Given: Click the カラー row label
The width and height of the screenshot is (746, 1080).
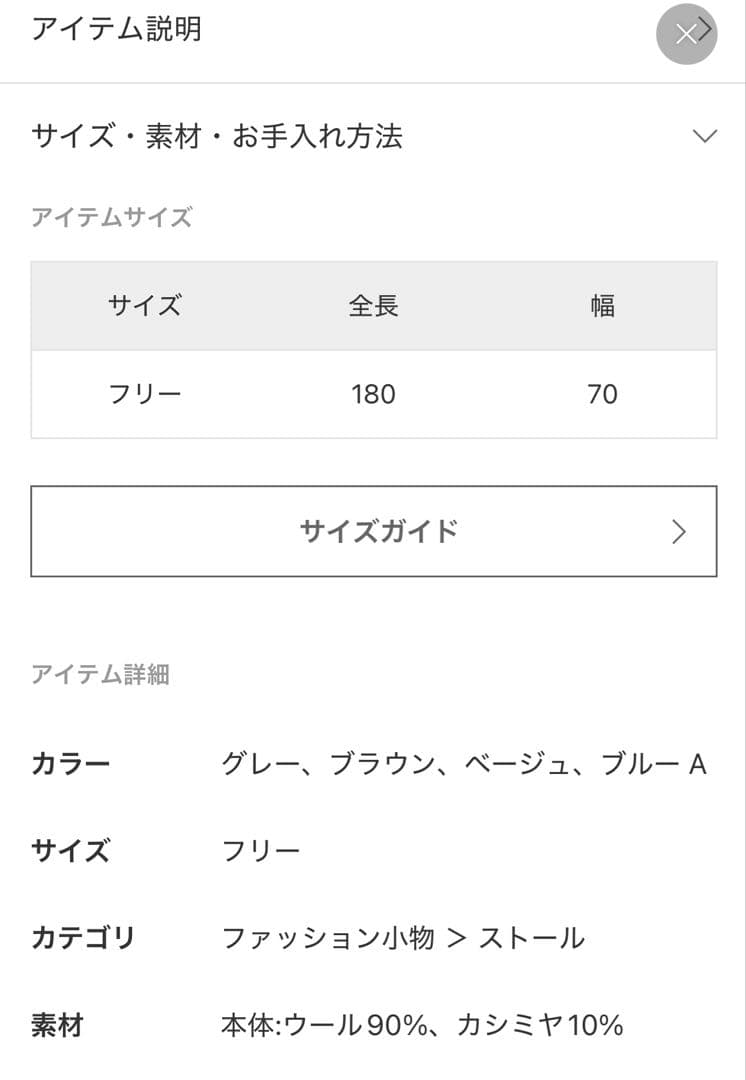Looking at the screenshot, I should point(70,765).
